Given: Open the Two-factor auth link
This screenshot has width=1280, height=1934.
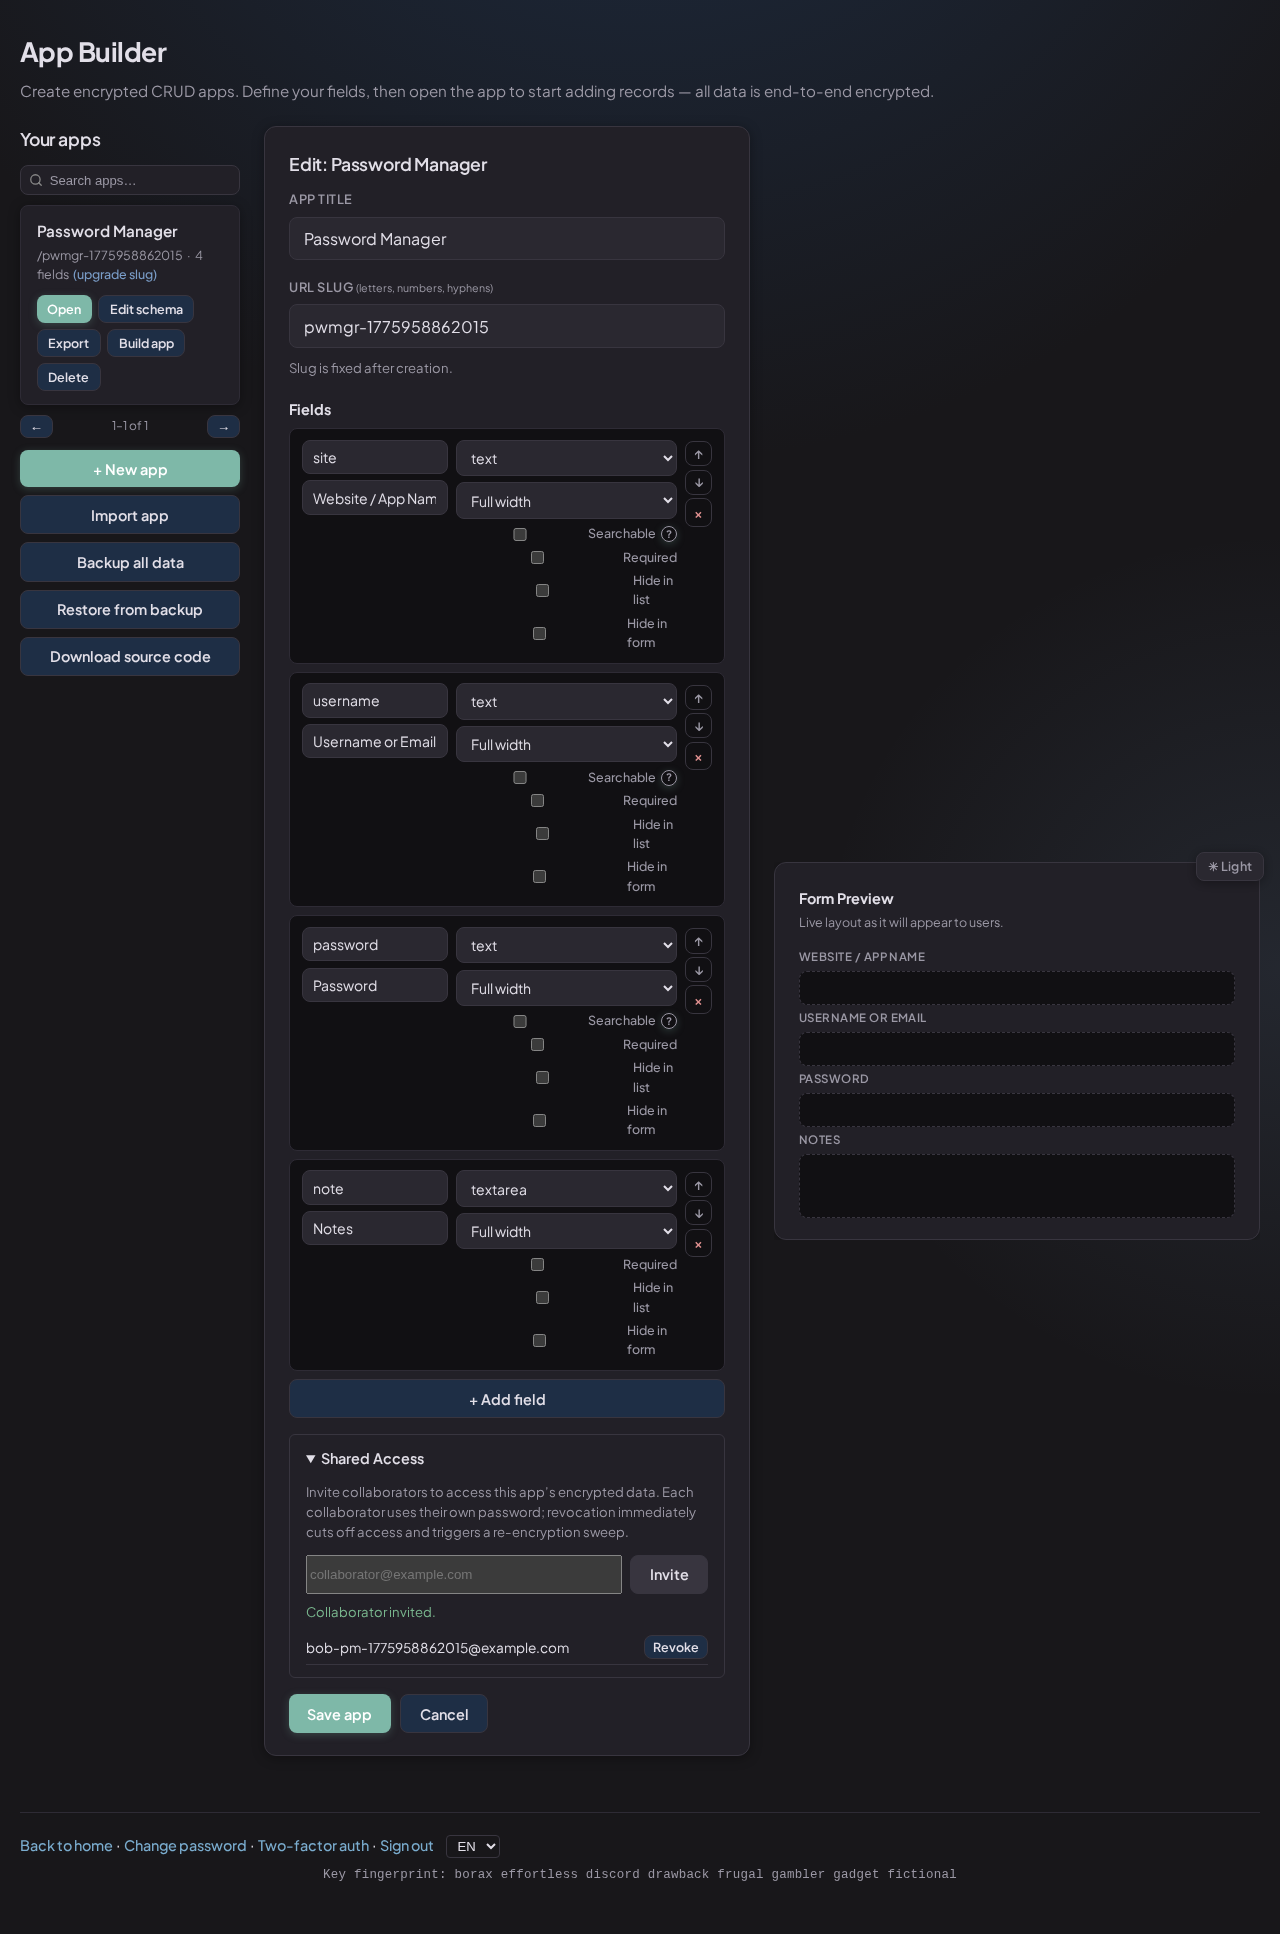Looking at the screenshot, I should (313, 1846).
